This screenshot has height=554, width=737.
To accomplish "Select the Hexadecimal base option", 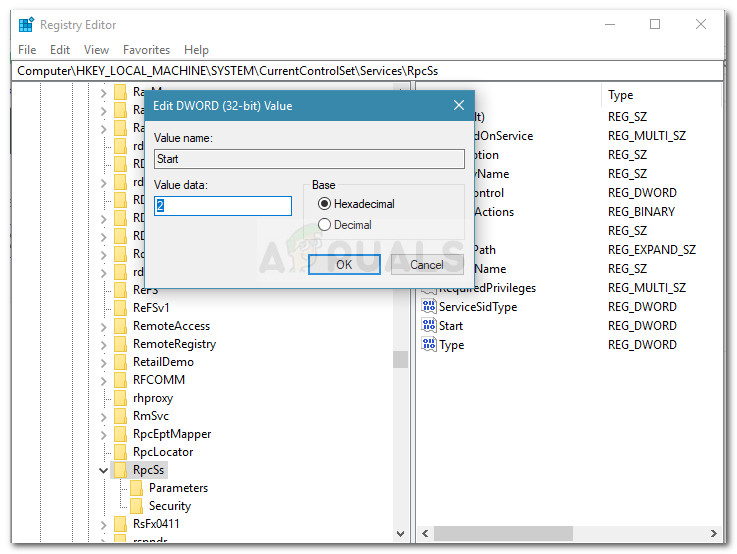I will pyautogui.click(x=324, y=204).
